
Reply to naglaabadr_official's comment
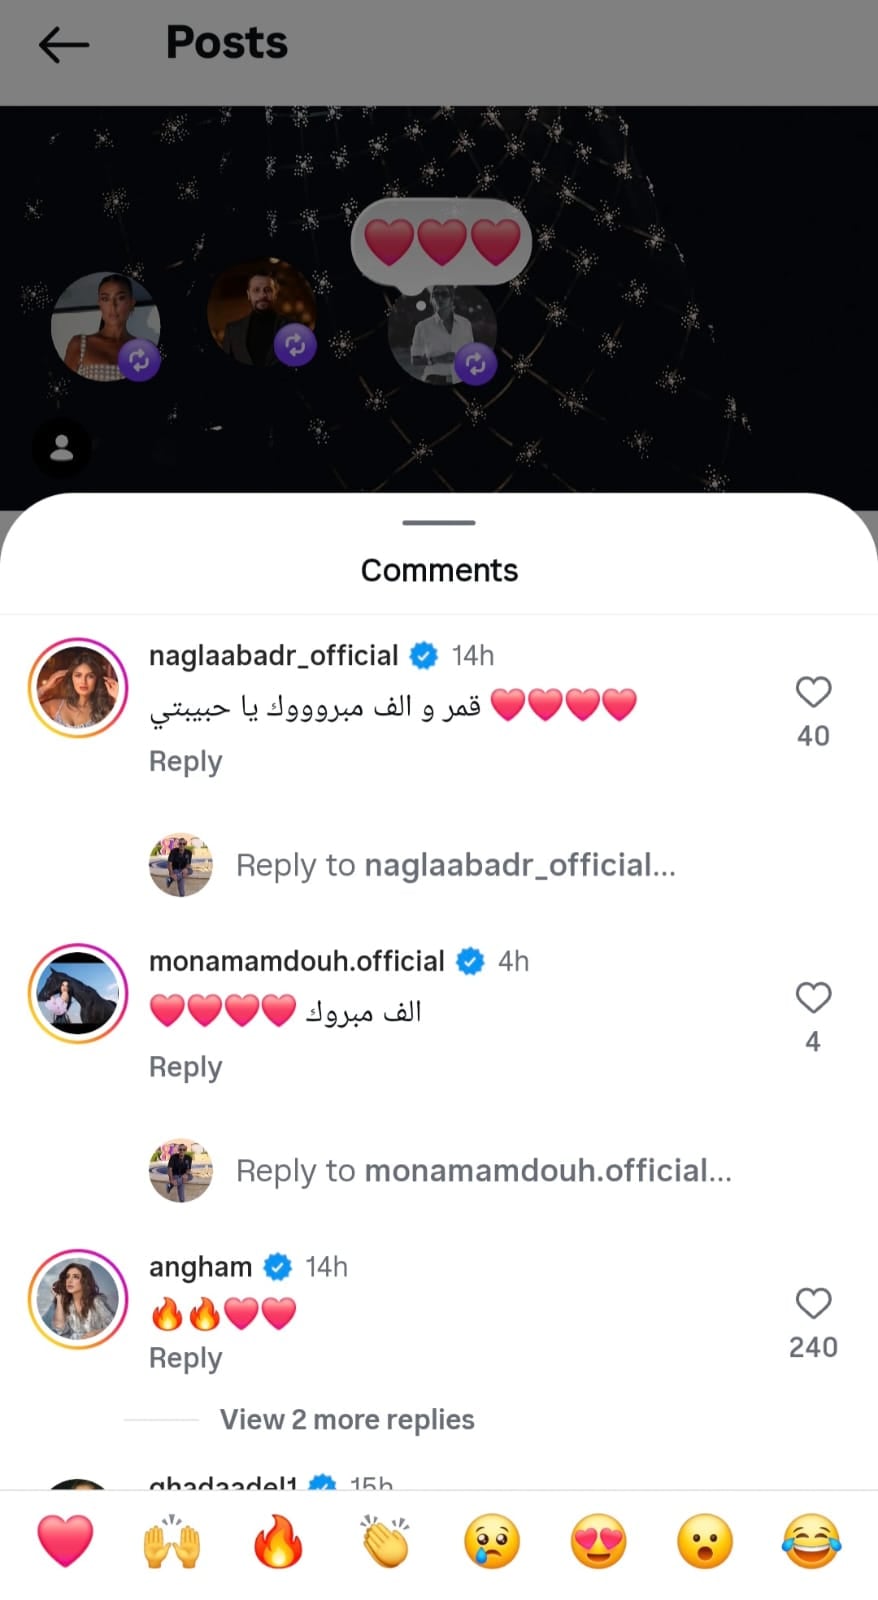(x=185, y=762)
